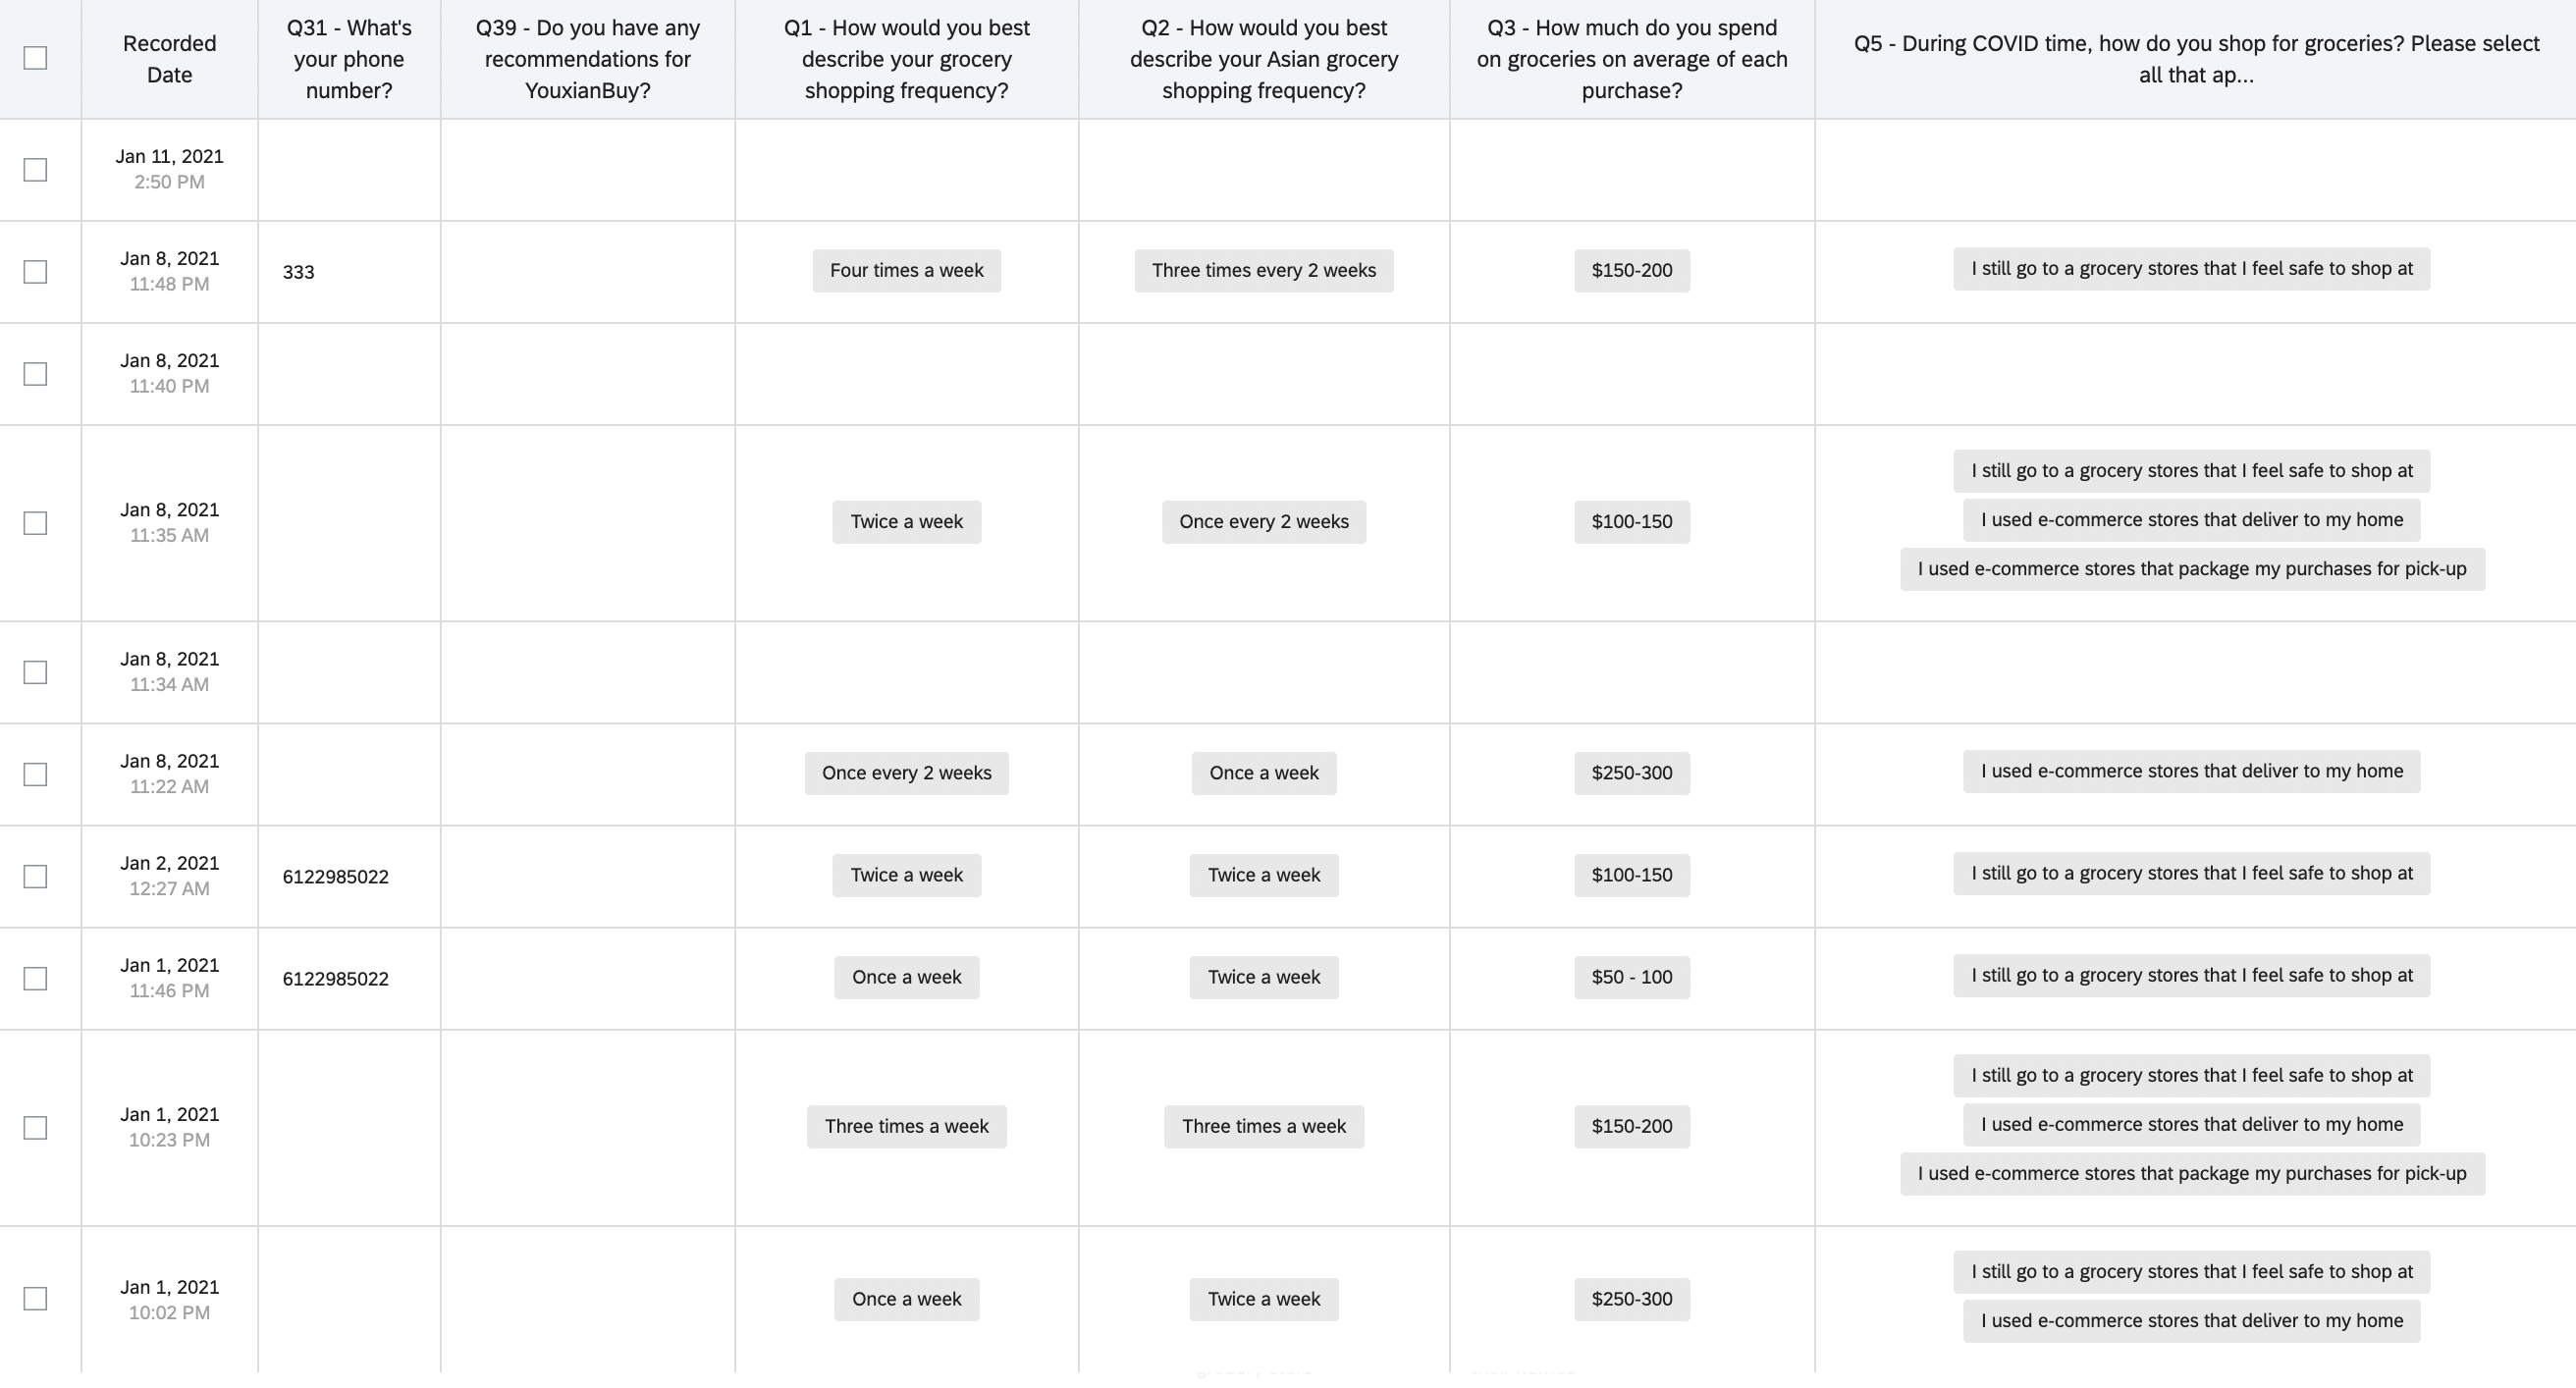
Task: Click the Q31 phone number column header
Action: [349, 59]
